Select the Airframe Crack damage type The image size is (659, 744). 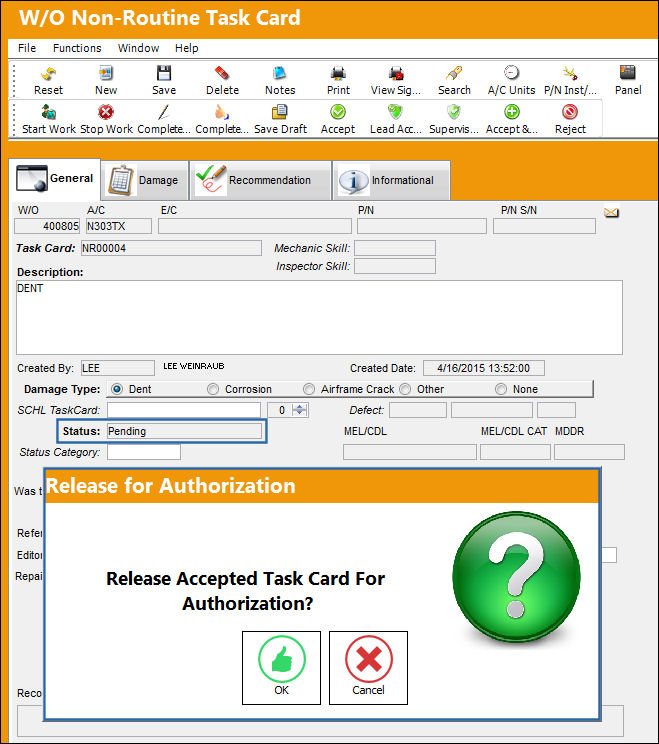coord(309,389)
